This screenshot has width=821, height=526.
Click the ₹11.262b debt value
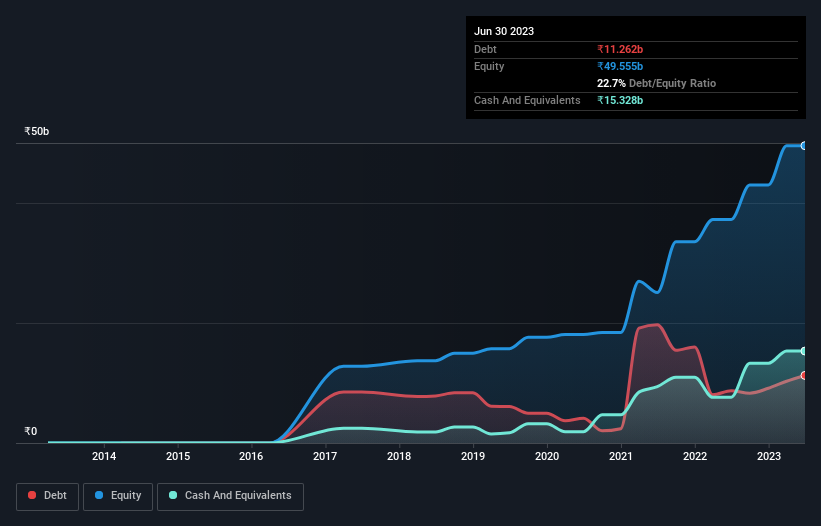[620, 49]
